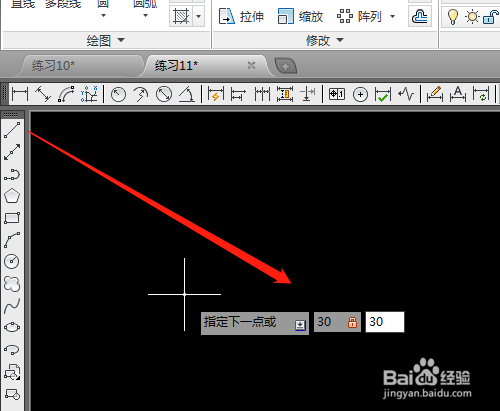Viewport: 500px width, 411px height.
Task: Close the 练习11* tab
Action: [x=251, y=65]
